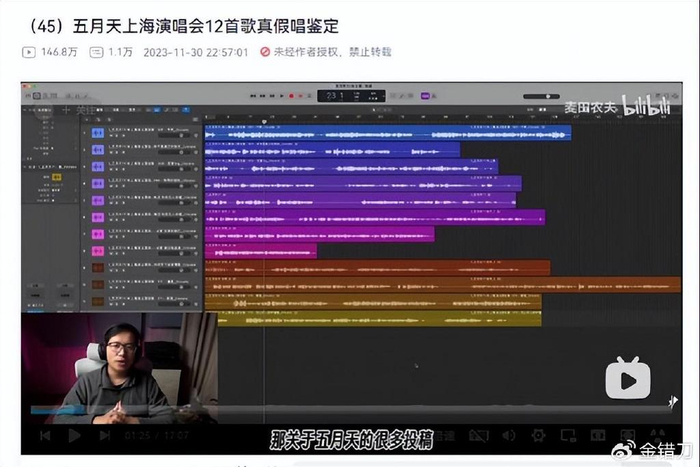Select the blue audio region on track one

[388, 133]
